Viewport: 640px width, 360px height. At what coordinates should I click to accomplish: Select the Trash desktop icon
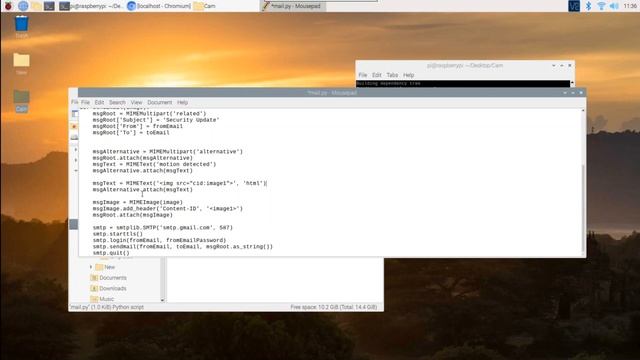(21, 27)
